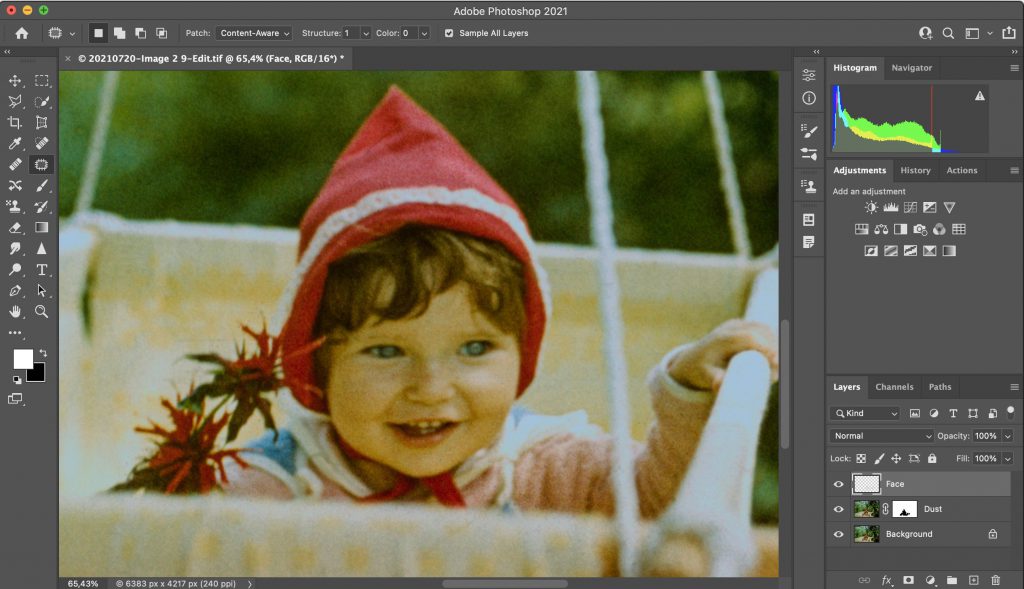Toggle lock image pixels

(x=879, y=459)
